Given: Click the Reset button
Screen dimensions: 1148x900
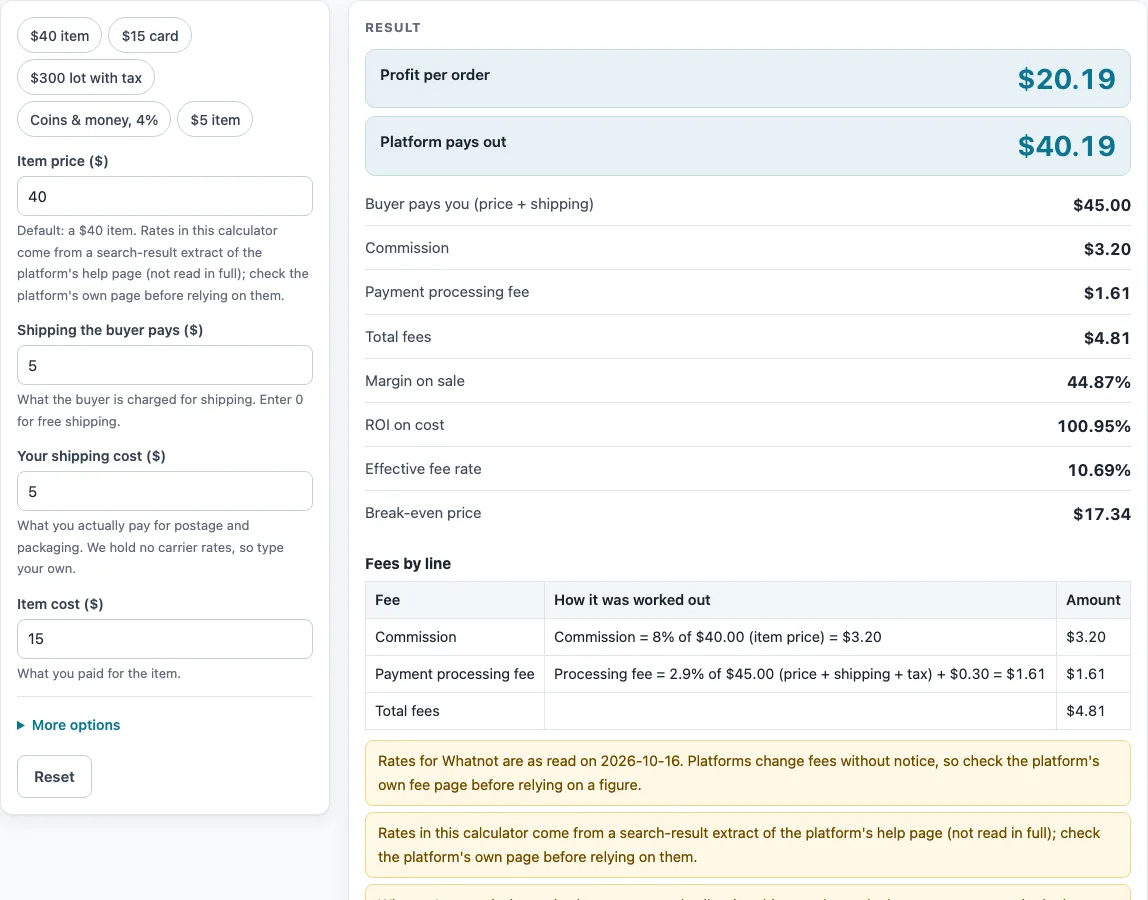Looking at the screenshot, I should coord(54,776).
